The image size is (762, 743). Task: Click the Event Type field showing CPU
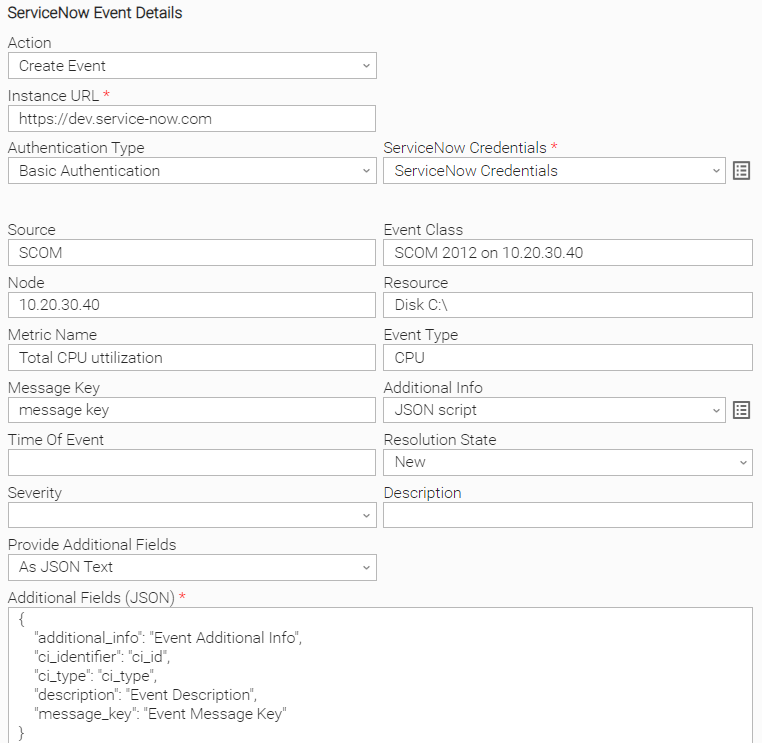coord(568,358)
